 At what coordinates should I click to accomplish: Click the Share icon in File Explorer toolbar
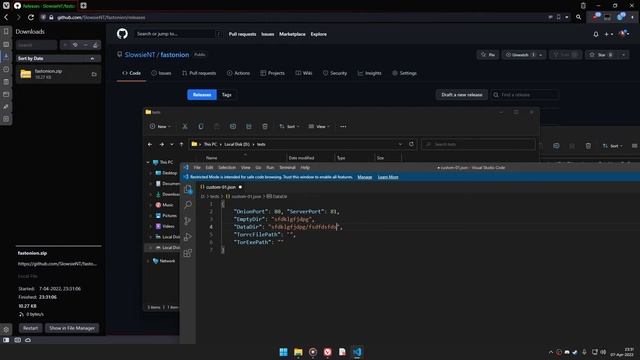coord(249,127)
